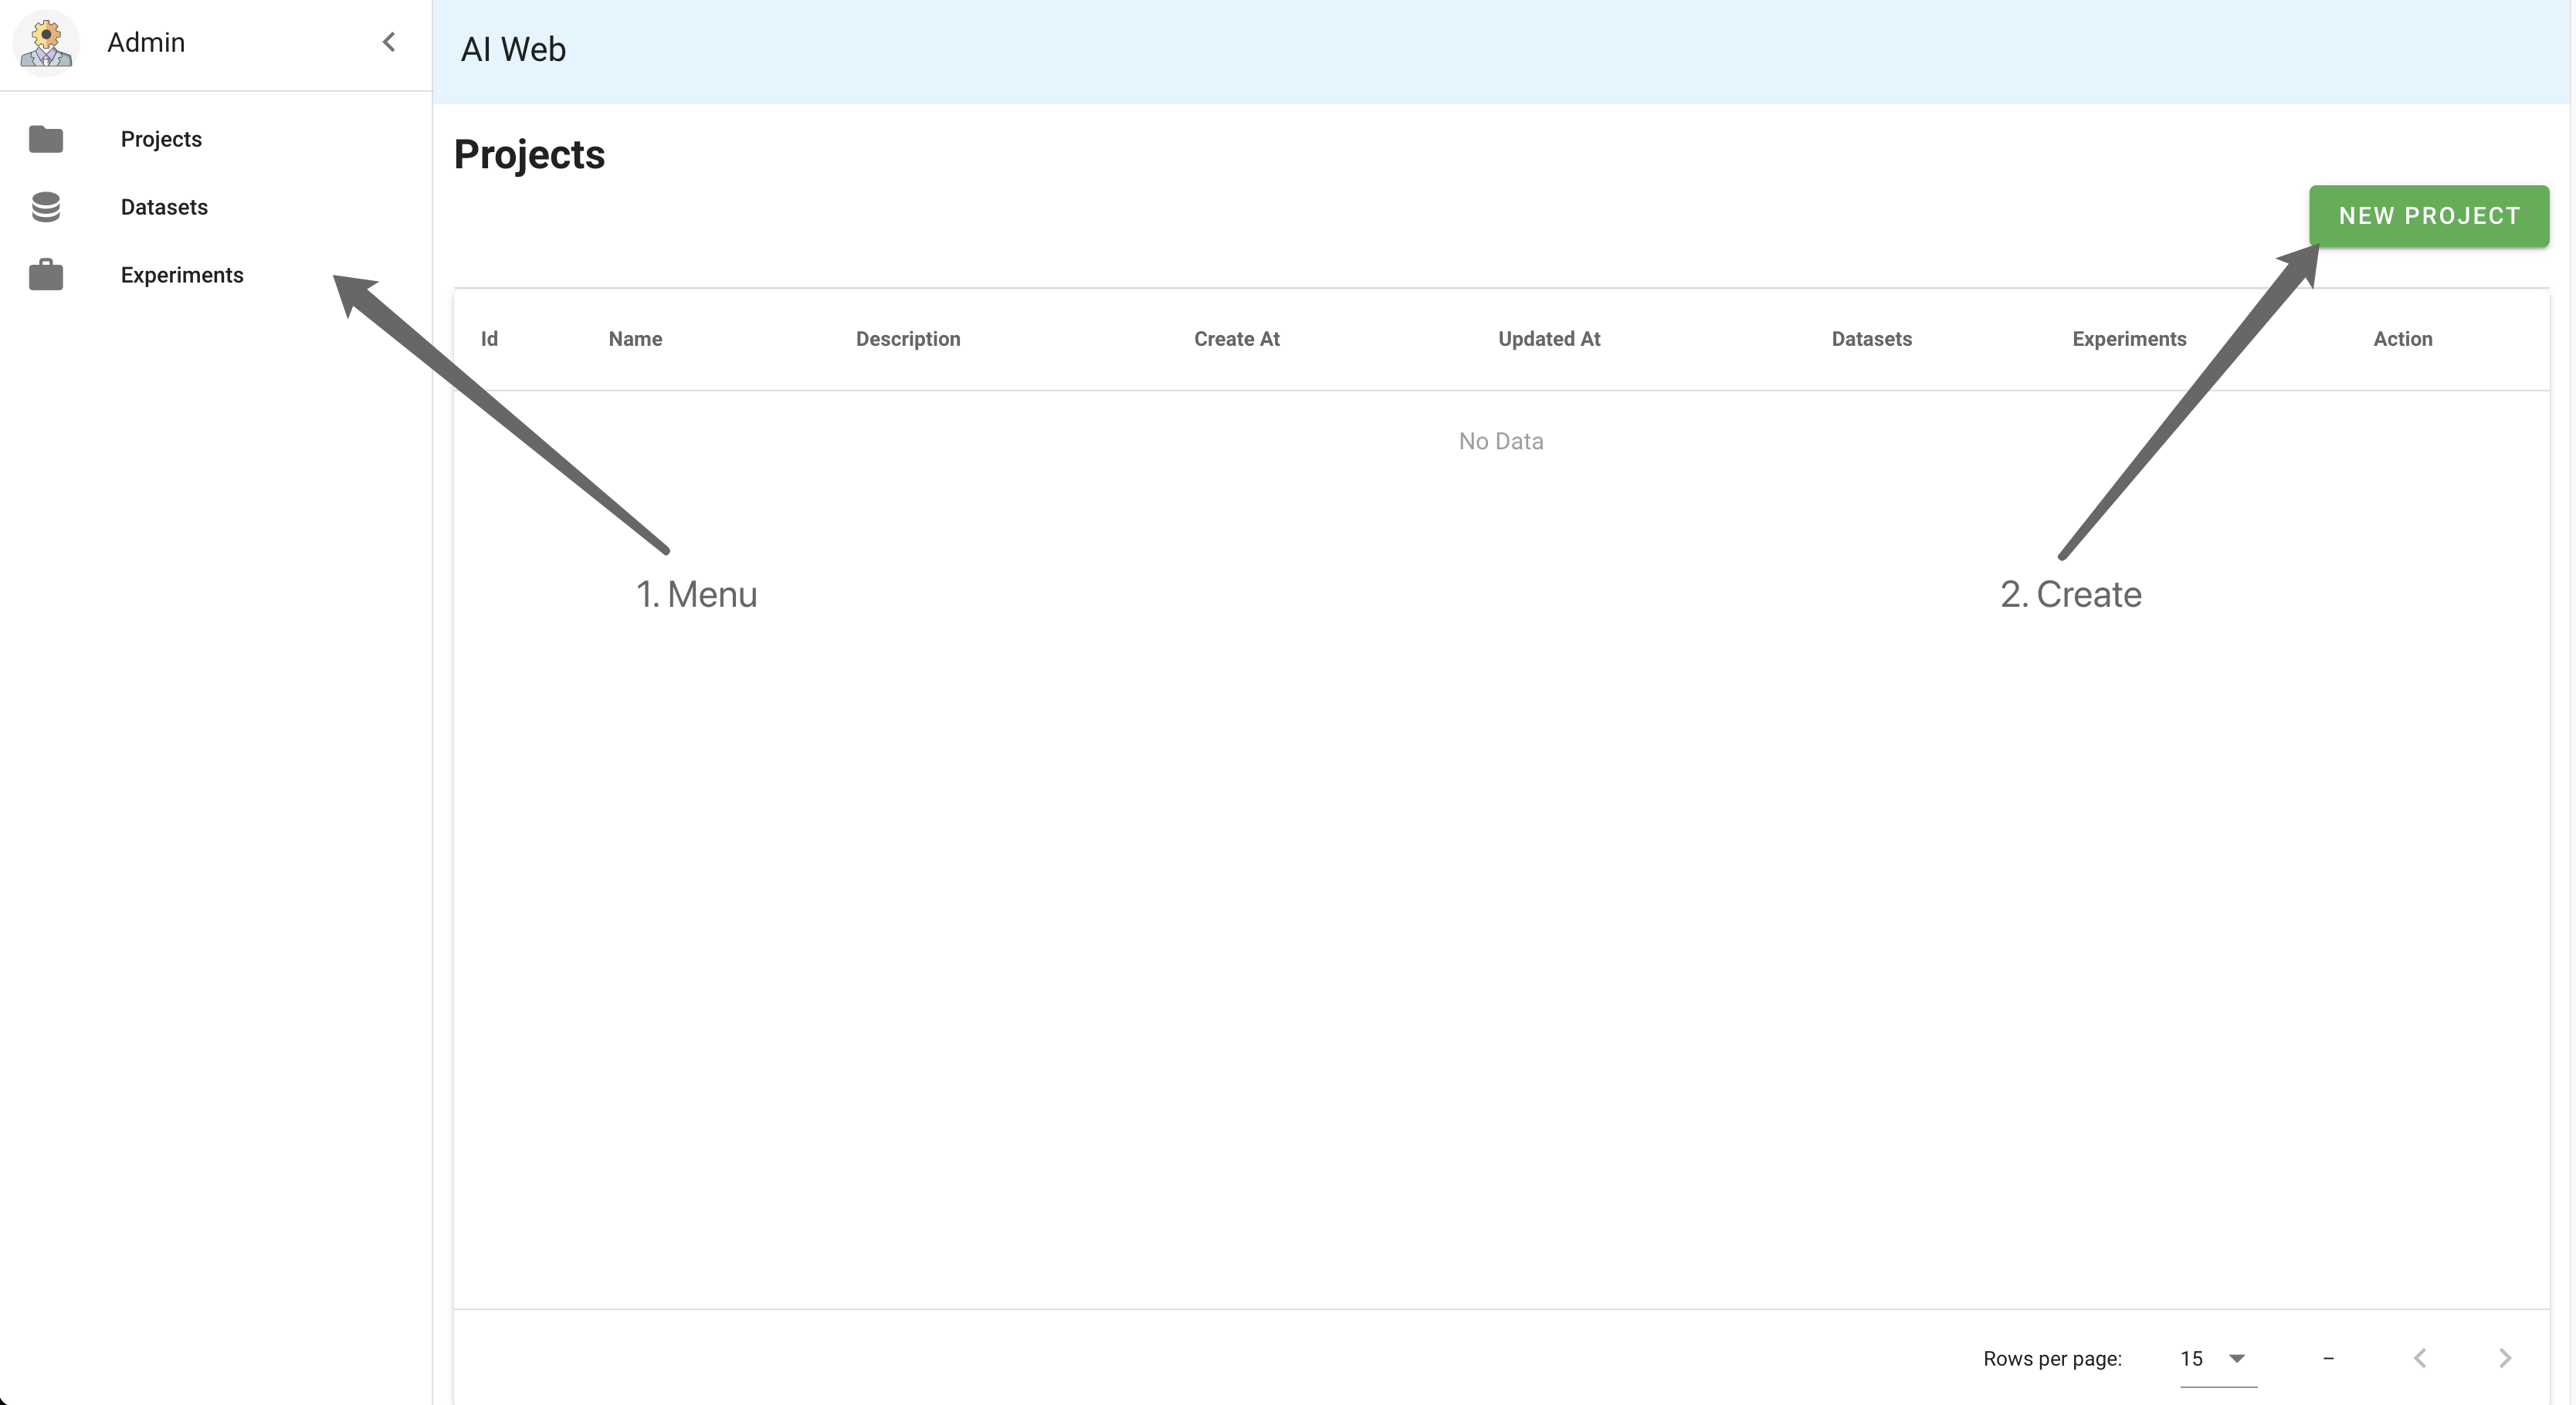Click the AI Web title
Viewport: 2576px width, 1405px height.
513,50
